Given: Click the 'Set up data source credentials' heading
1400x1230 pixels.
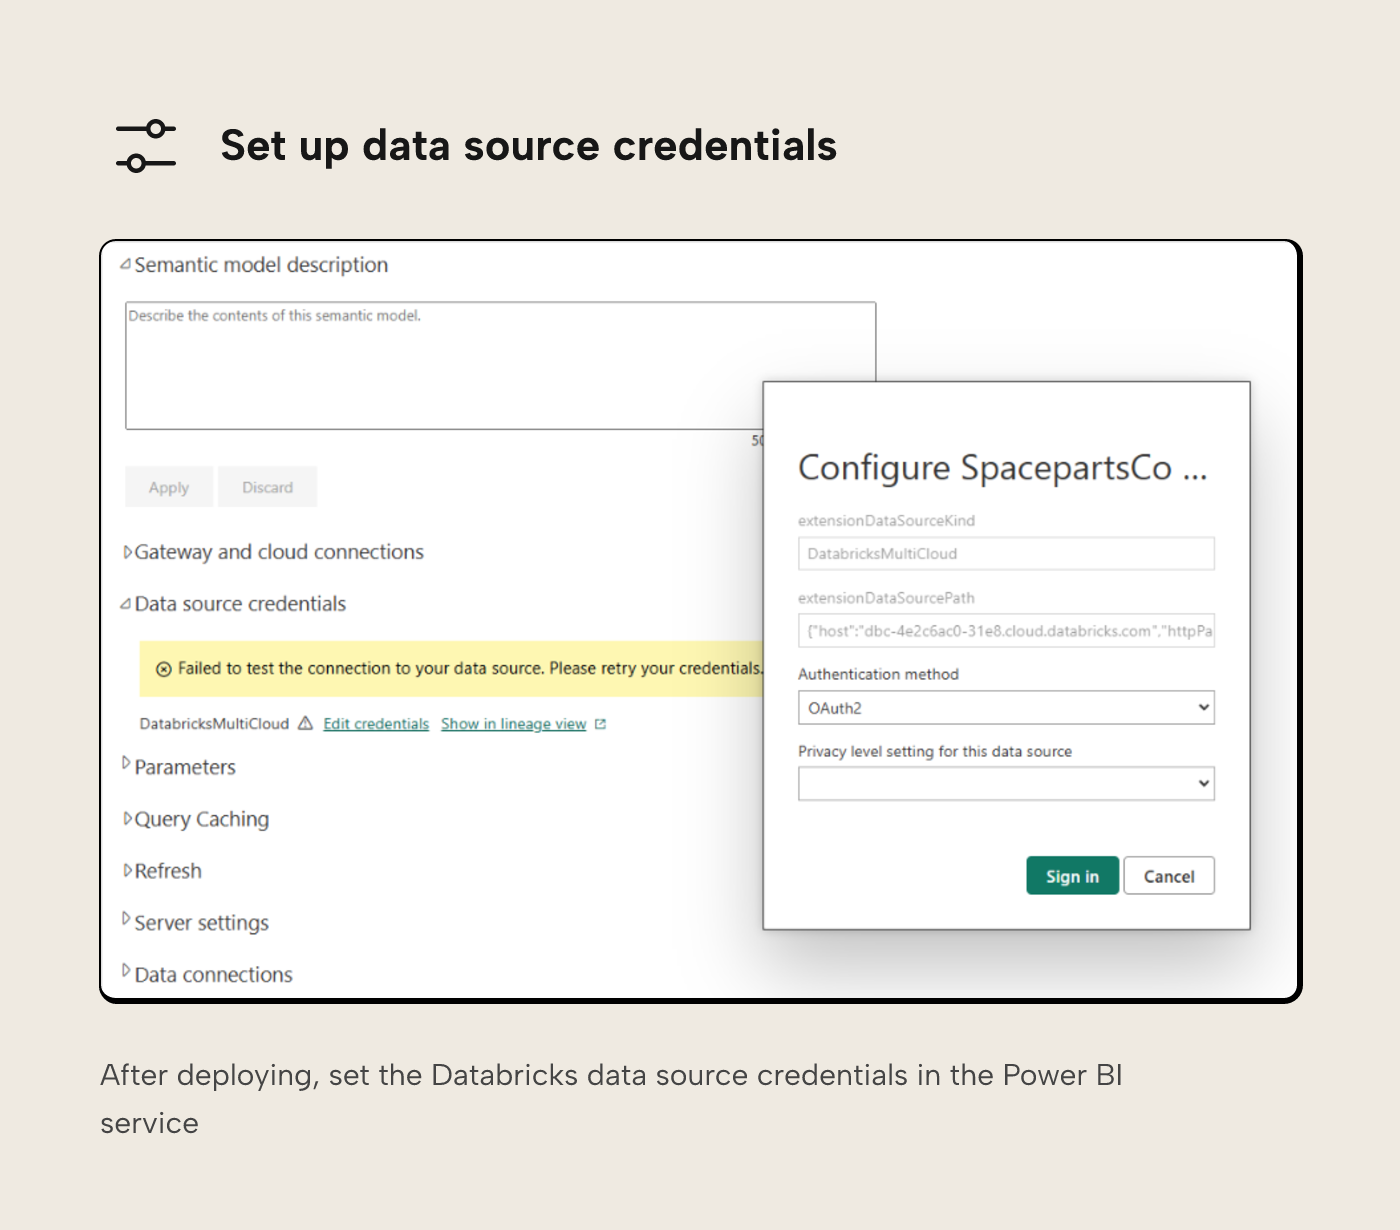Looking at the screenshot, I should click(529, 146).
